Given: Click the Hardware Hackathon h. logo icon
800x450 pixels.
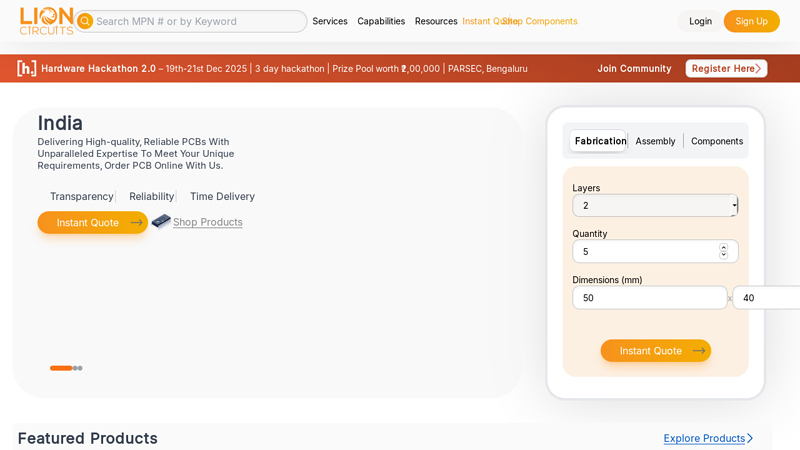Looking at the screenshot, I should pos(27,68).
